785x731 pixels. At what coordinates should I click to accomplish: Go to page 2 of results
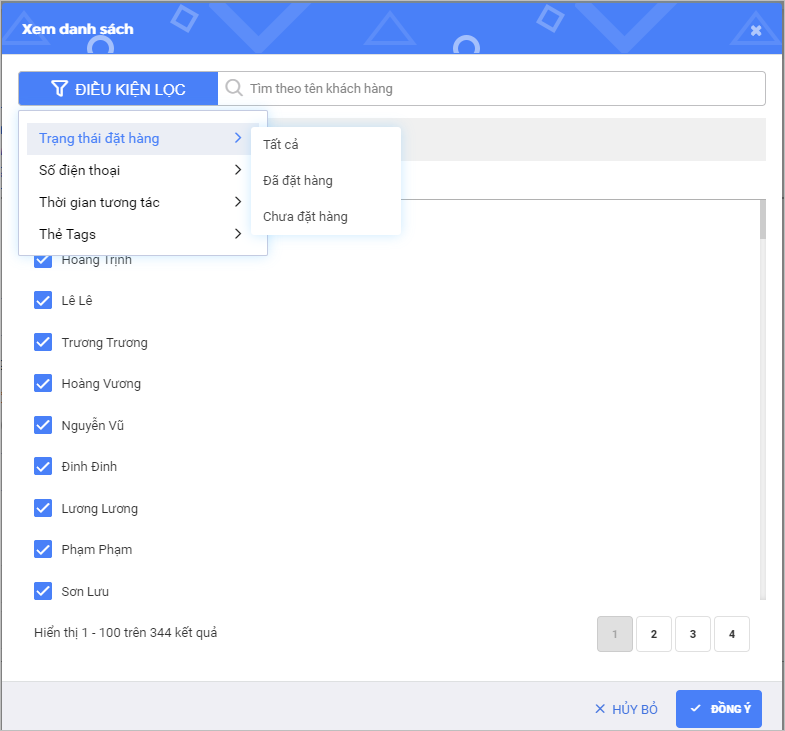(653, 634)
